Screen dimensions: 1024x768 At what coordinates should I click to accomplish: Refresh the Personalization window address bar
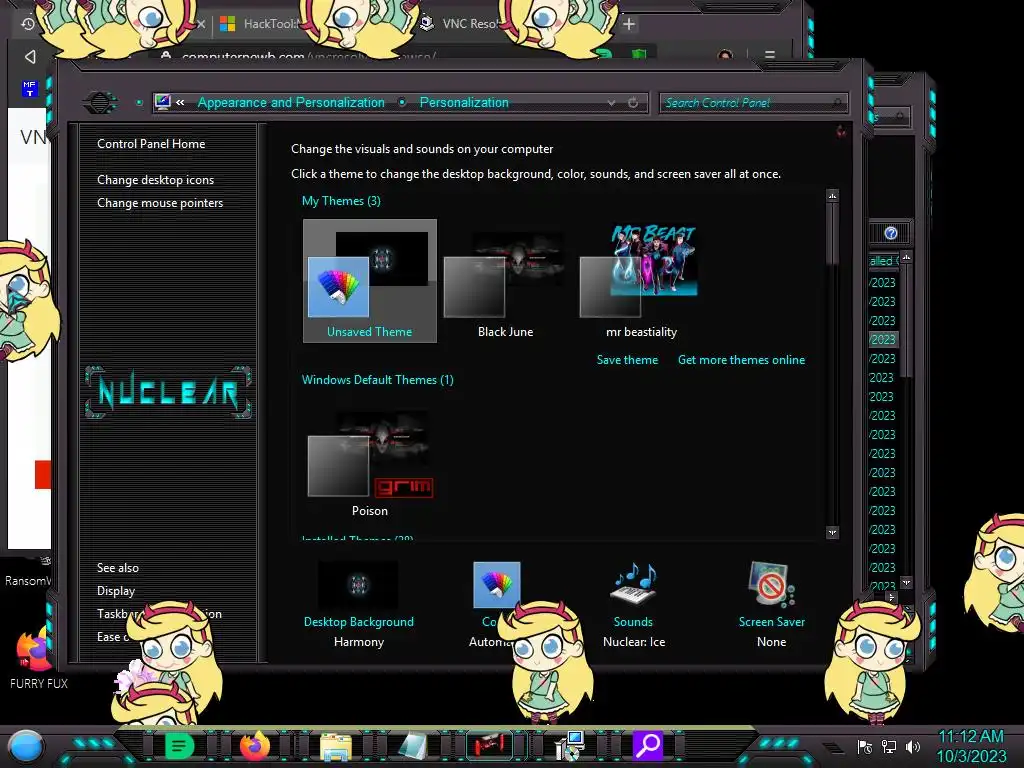[x=633, y=103]
